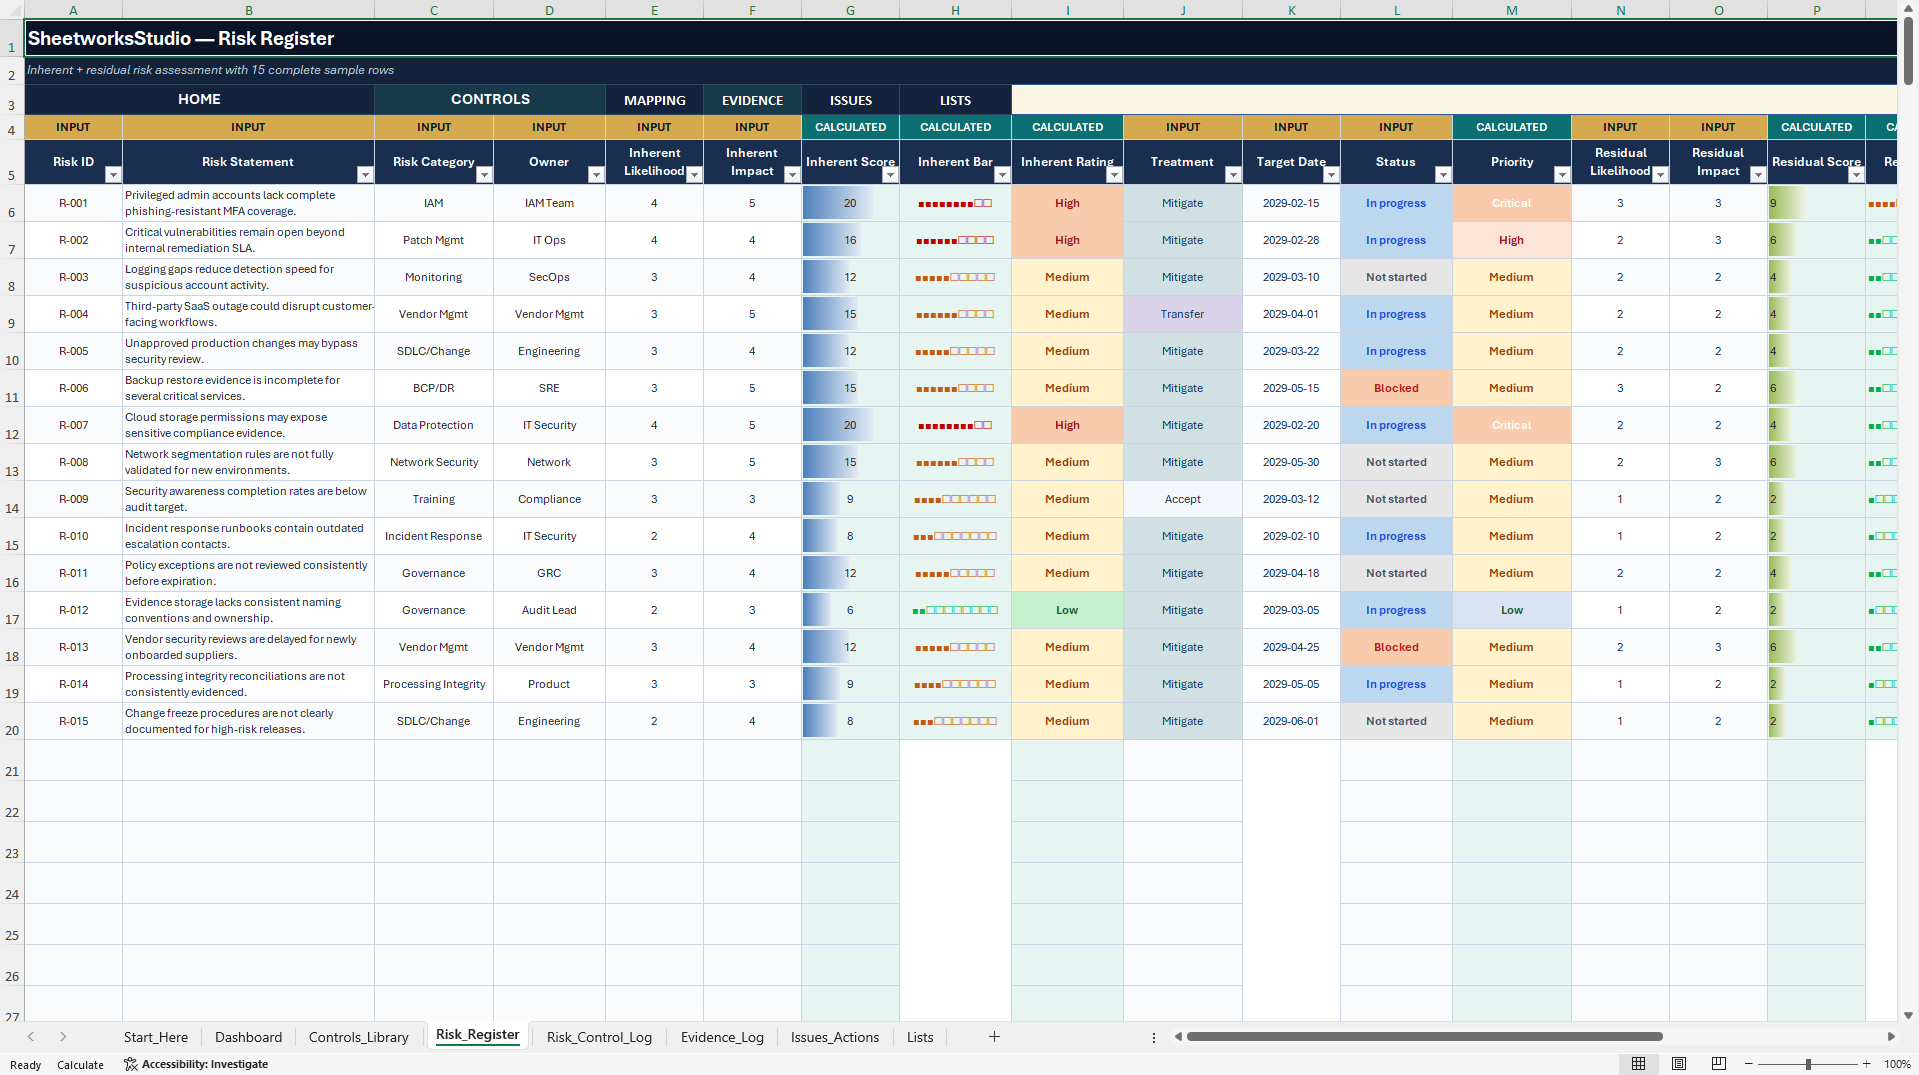The width and height of the screenshot is (1919, 1075).
Task: Open Priority column filter dropdown
Action: tap(1562, 175)
